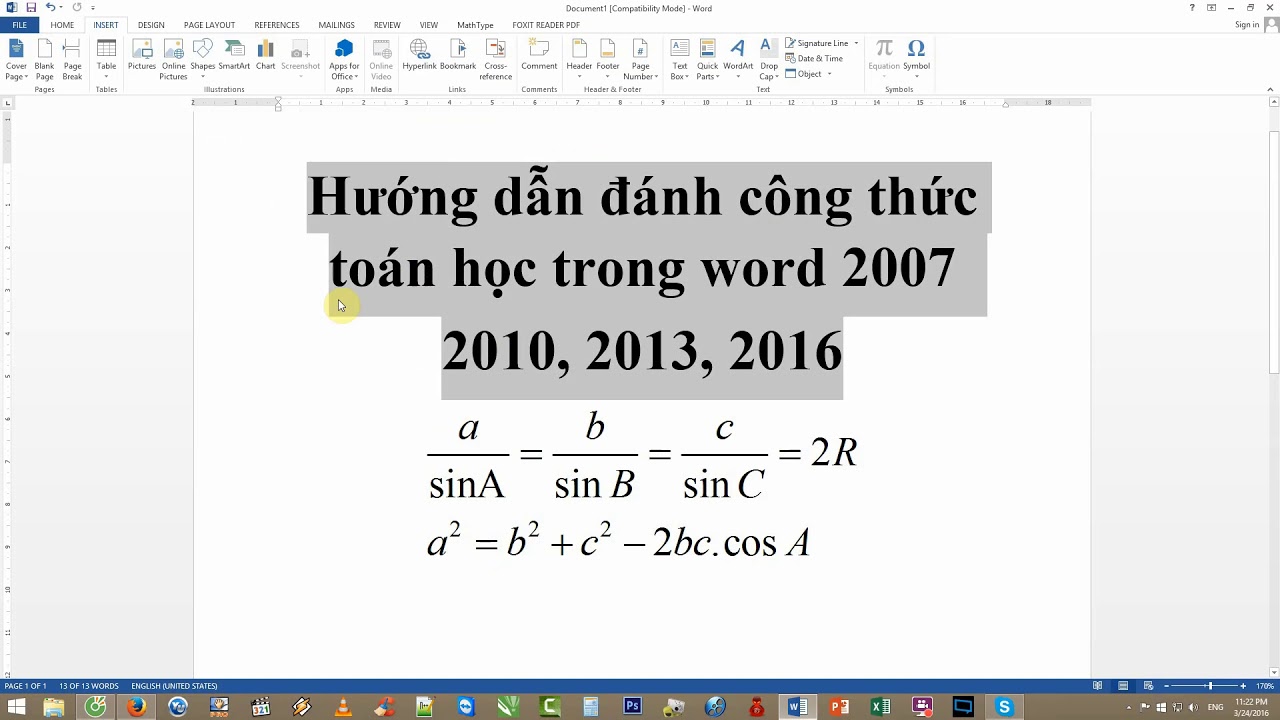1280x720 pixels.
Task: Switch to the DESIGN tab
Action: [151, 25]
